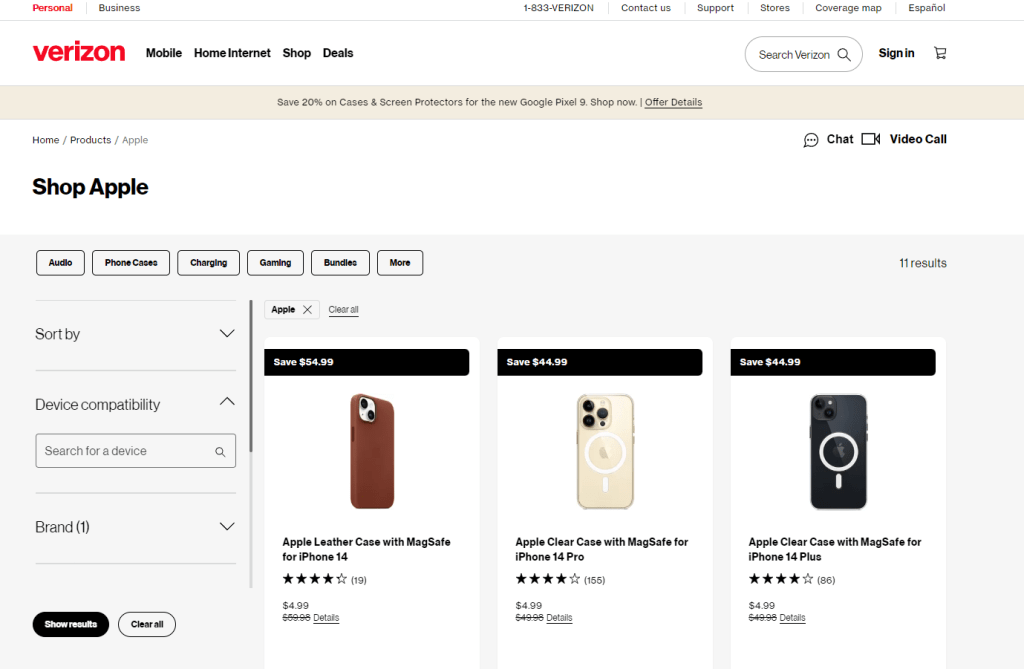This screenshot has width=1024, height=669.
Task: Click the star rating of Apple Leather Case
Action: pos(314,579)
